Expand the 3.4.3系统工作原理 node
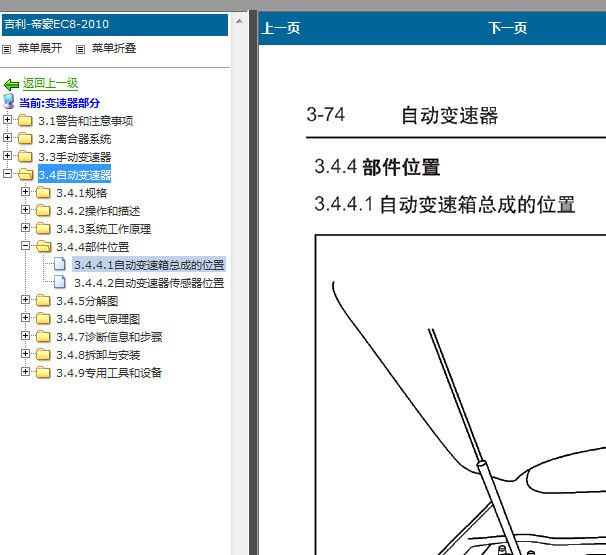The width and height of the screenshot is (606, 555). click(x=25, y=228)
